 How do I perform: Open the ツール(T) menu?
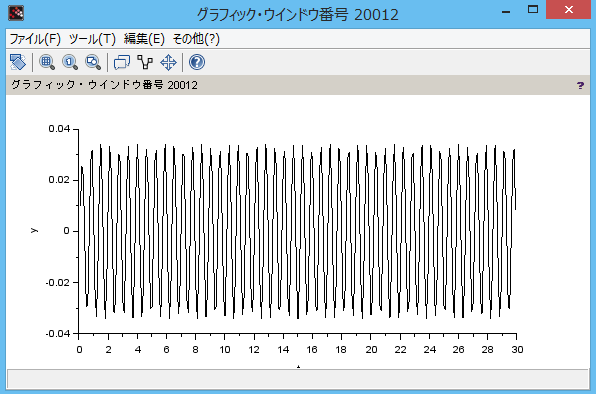tap(92, 39)
